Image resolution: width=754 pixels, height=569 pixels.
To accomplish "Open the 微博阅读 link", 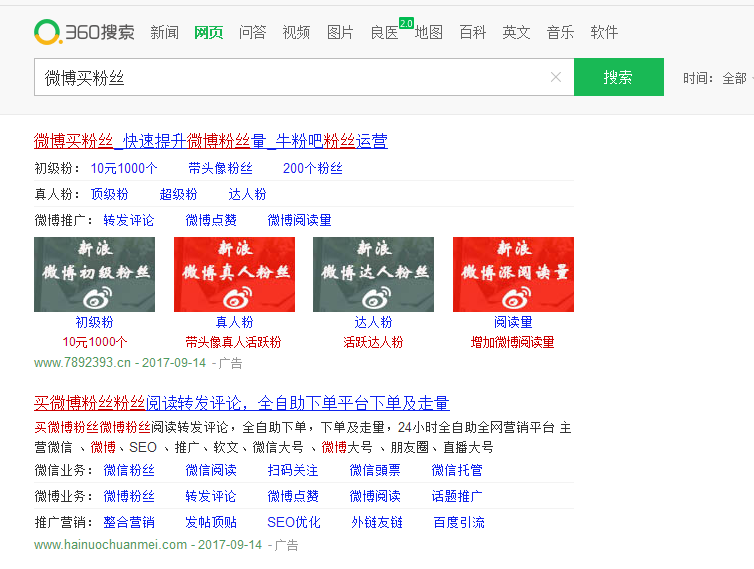I will tap(375, 496).
